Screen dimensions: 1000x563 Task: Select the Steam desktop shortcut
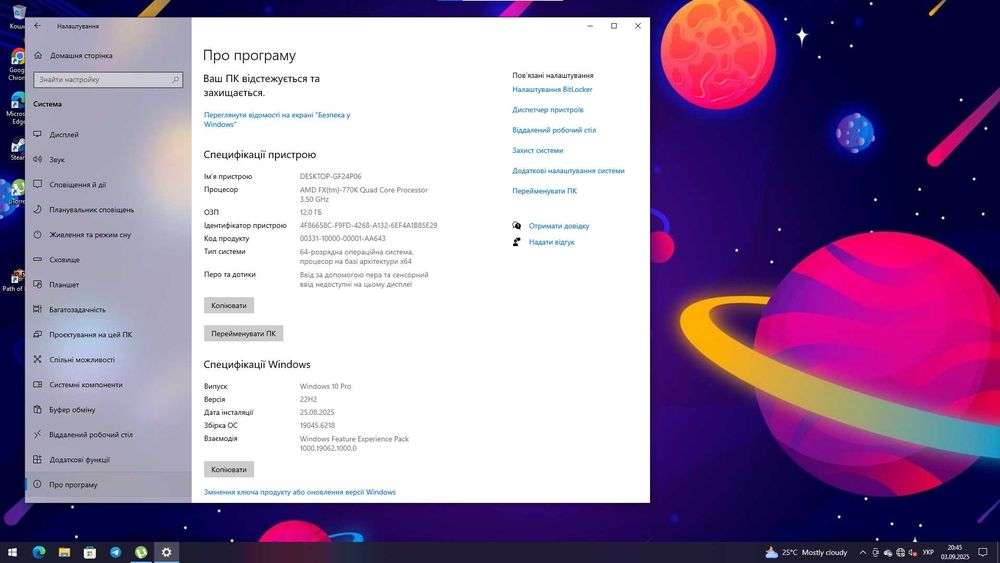point(17,149)
